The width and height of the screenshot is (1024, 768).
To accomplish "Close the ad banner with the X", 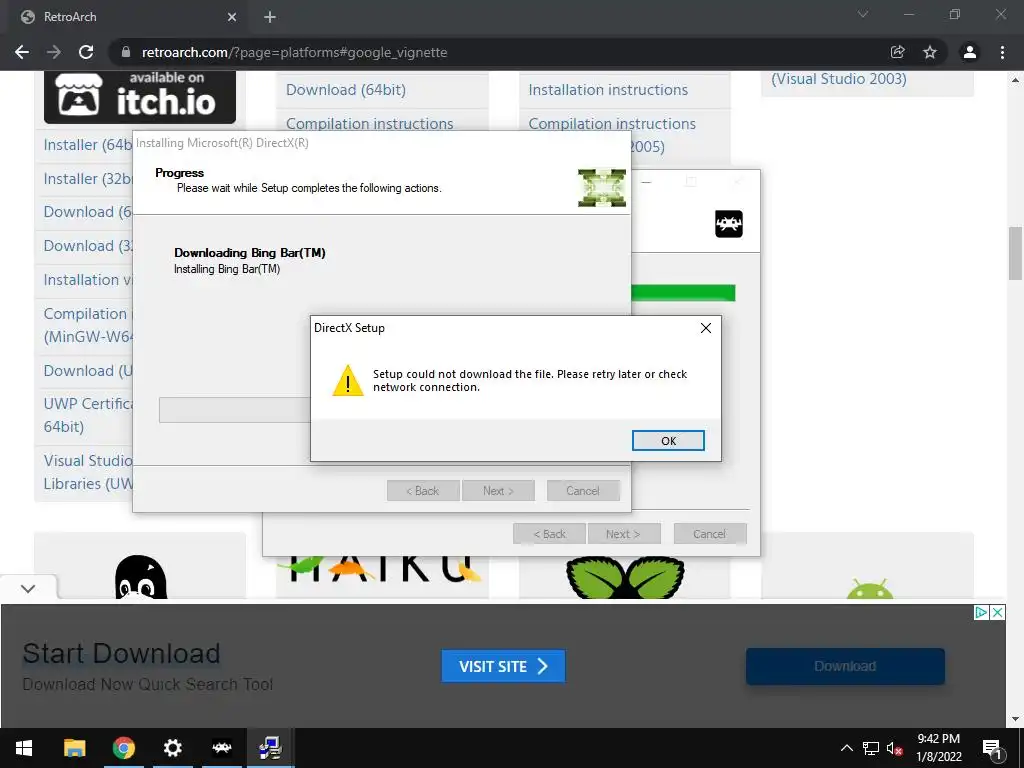I will point(997,613).
